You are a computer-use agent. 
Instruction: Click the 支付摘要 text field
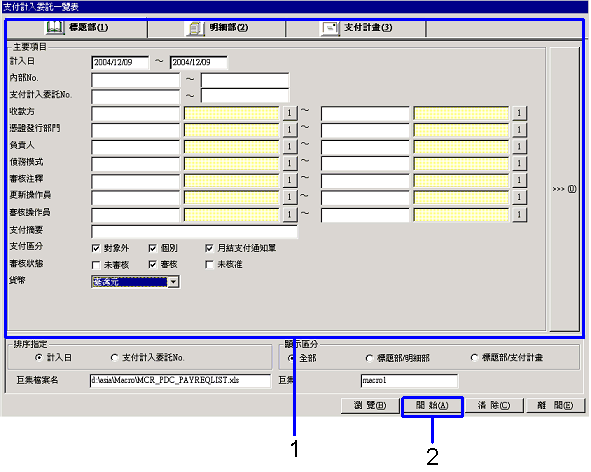coord(194,231)
